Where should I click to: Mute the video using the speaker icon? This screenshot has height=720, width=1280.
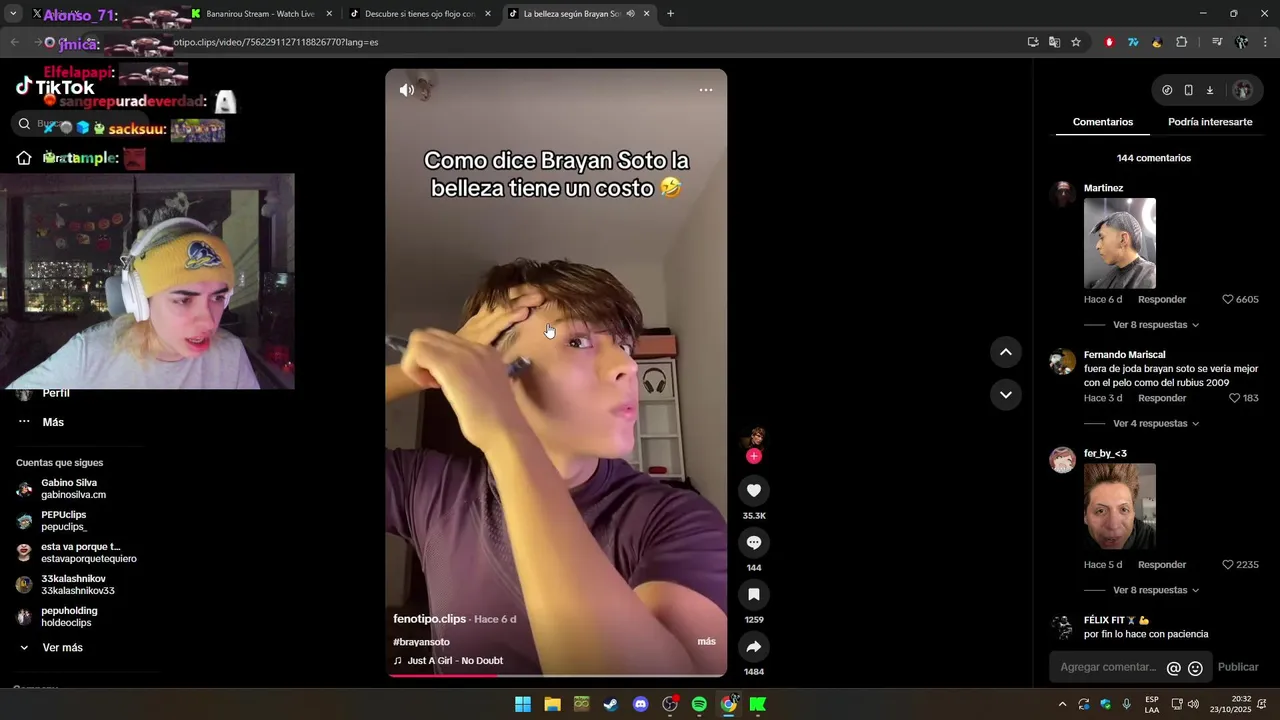click(407, 90)
